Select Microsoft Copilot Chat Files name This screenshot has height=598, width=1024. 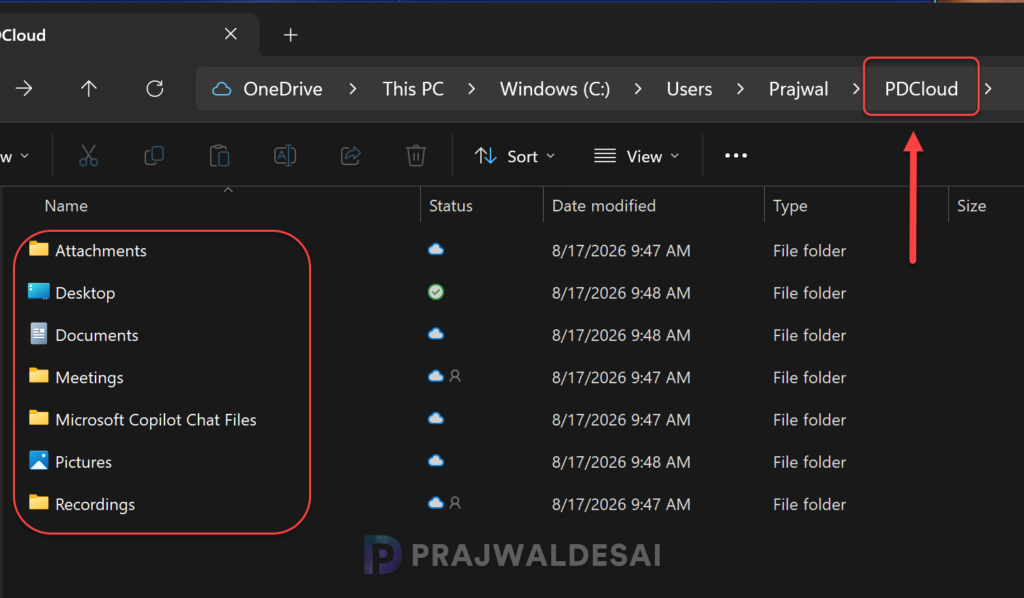point(155,420)
